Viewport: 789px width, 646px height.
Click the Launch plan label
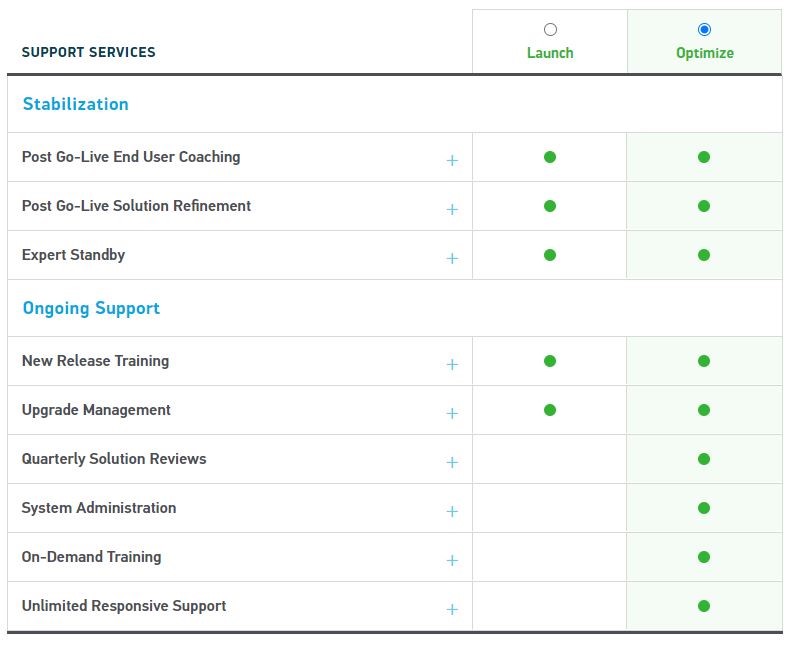pyautogui.click(x=550, y=53)
